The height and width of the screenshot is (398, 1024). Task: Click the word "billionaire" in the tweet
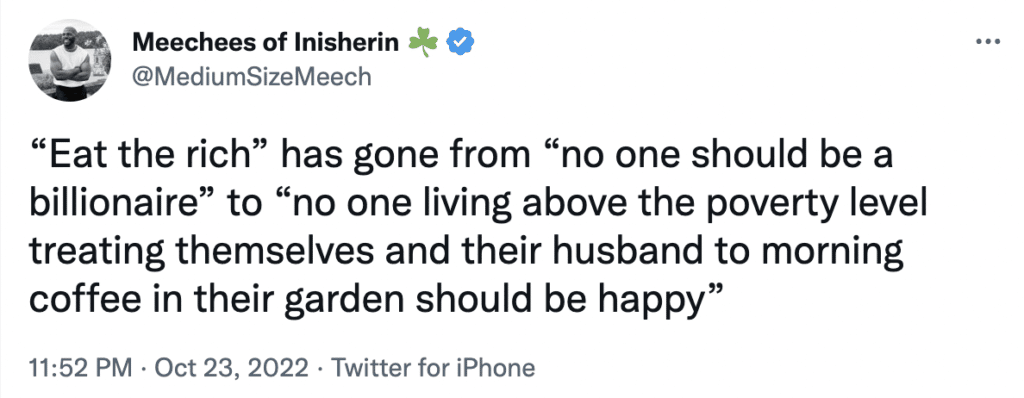point(114,206)
